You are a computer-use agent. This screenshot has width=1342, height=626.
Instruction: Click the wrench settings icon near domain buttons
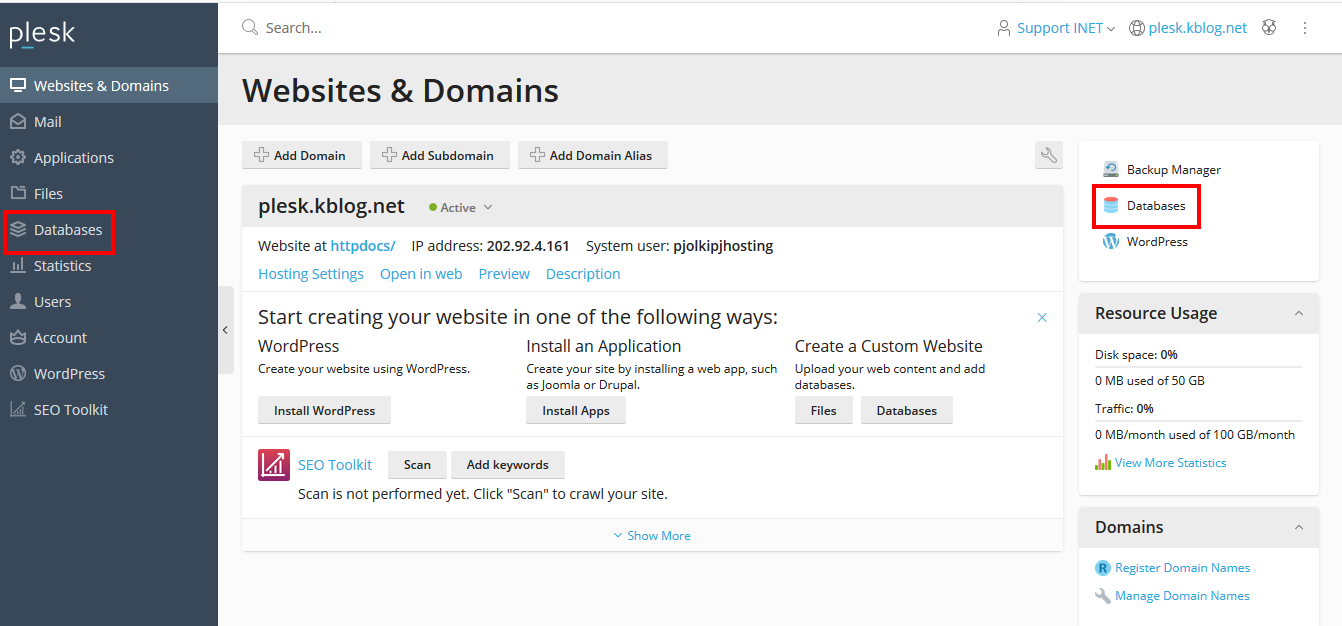[1048, 155]
